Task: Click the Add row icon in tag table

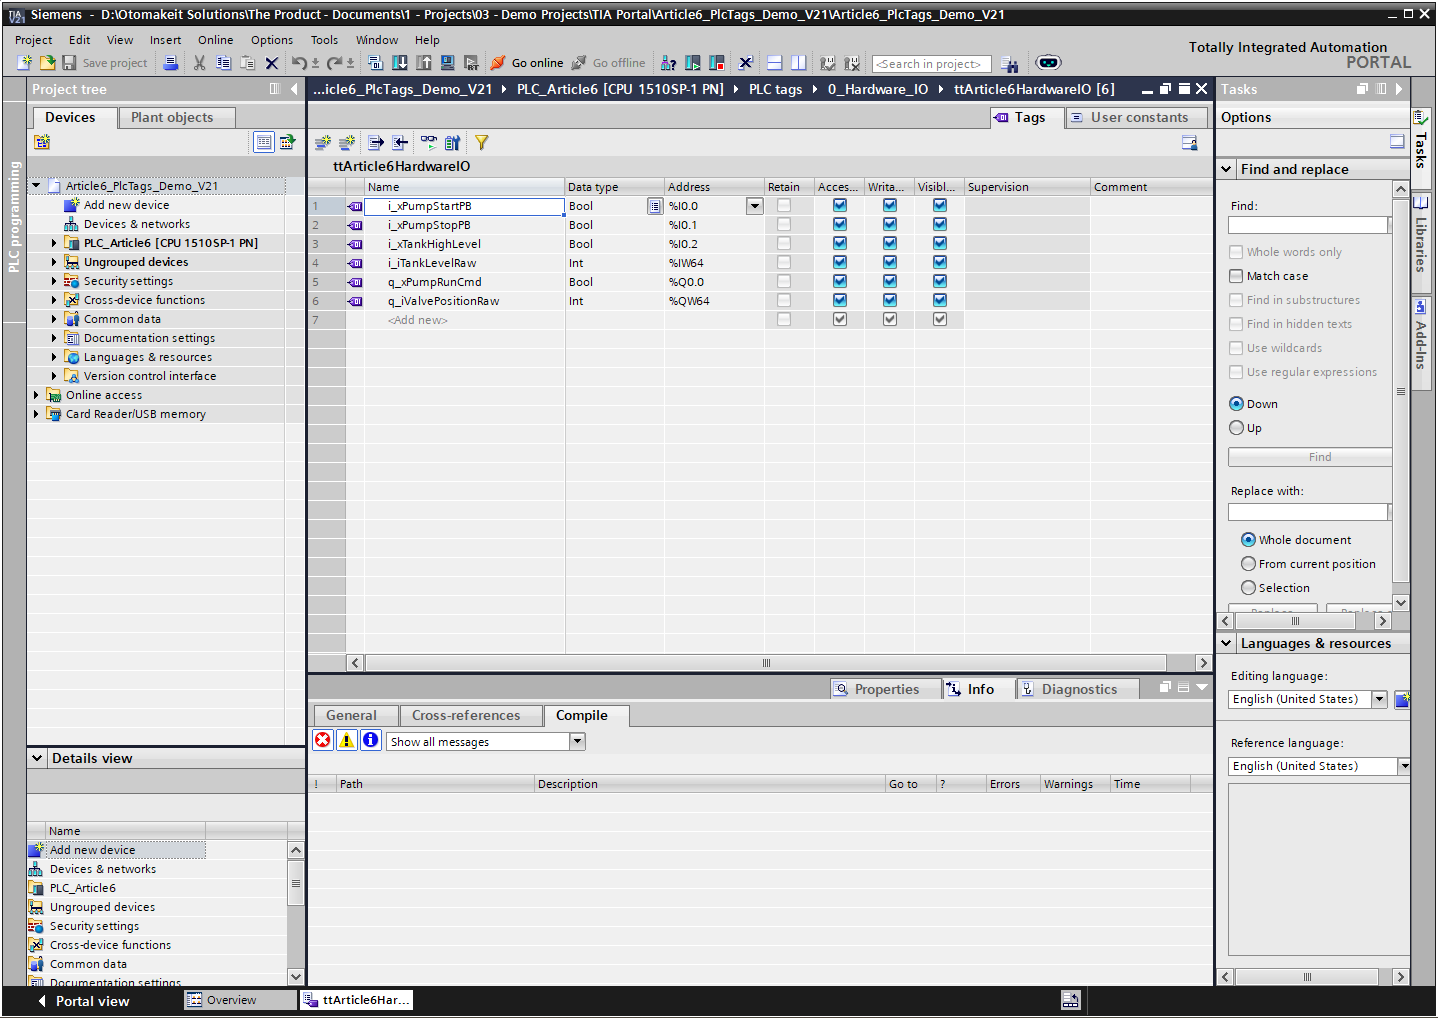Action: pyautogui.click(x=346, y=143)
